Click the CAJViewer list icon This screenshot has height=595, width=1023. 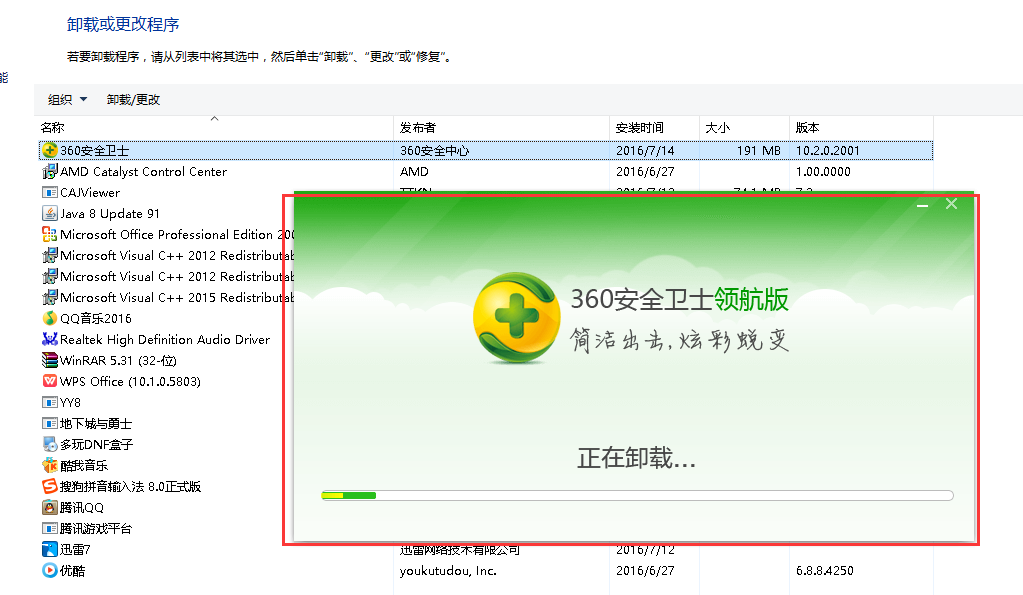tap(50, 192)
